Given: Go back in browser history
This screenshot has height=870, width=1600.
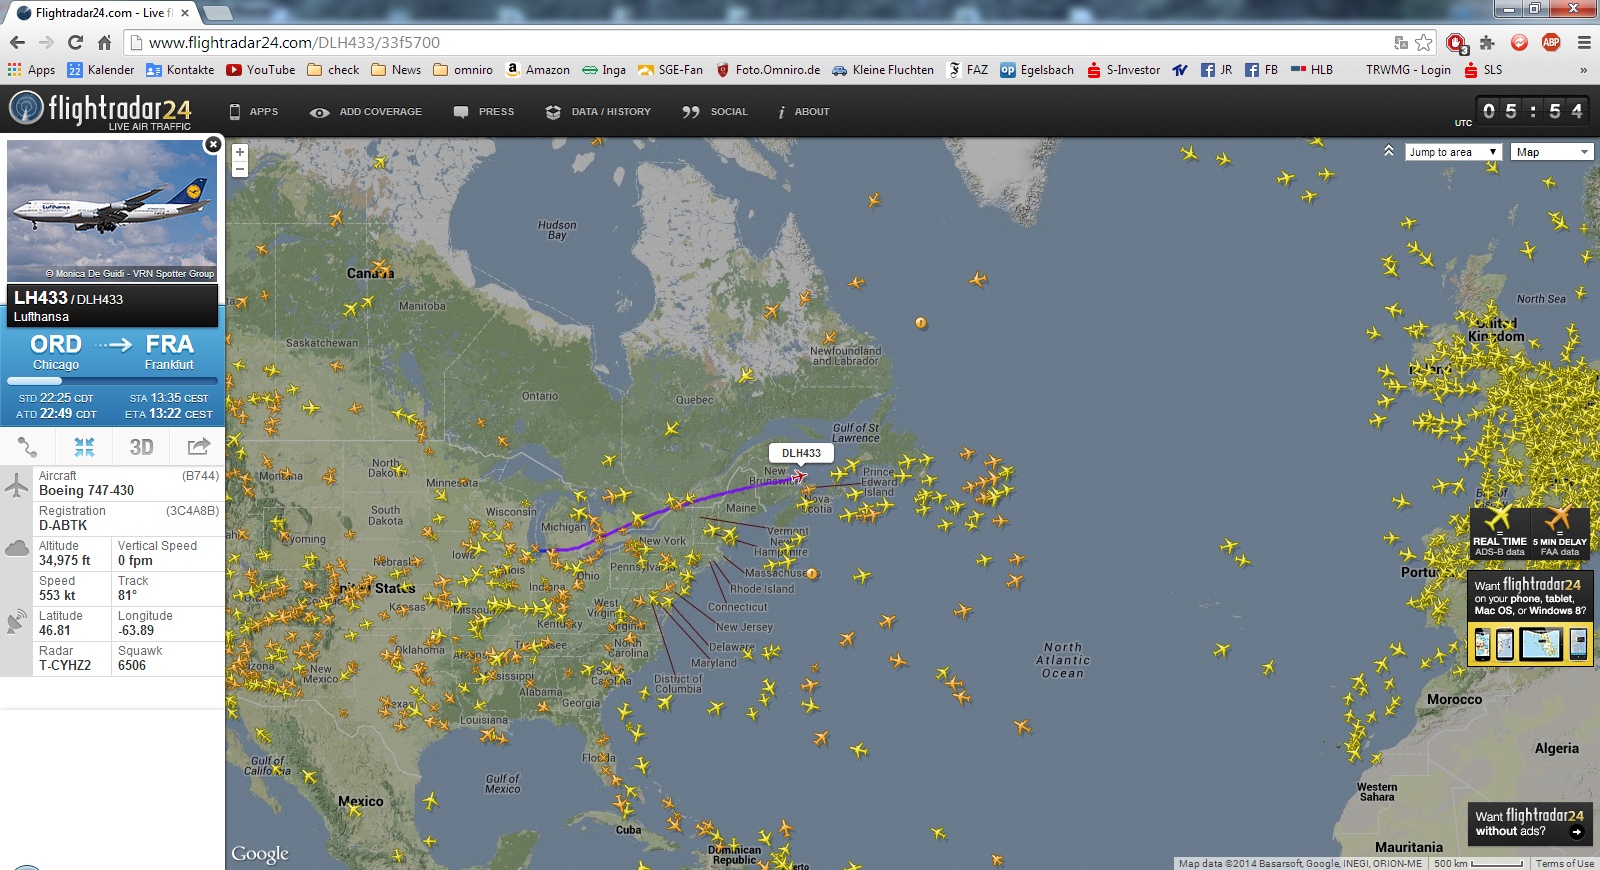Looking at the screenshot, I should pyautogui.click(x=17, y=42).
